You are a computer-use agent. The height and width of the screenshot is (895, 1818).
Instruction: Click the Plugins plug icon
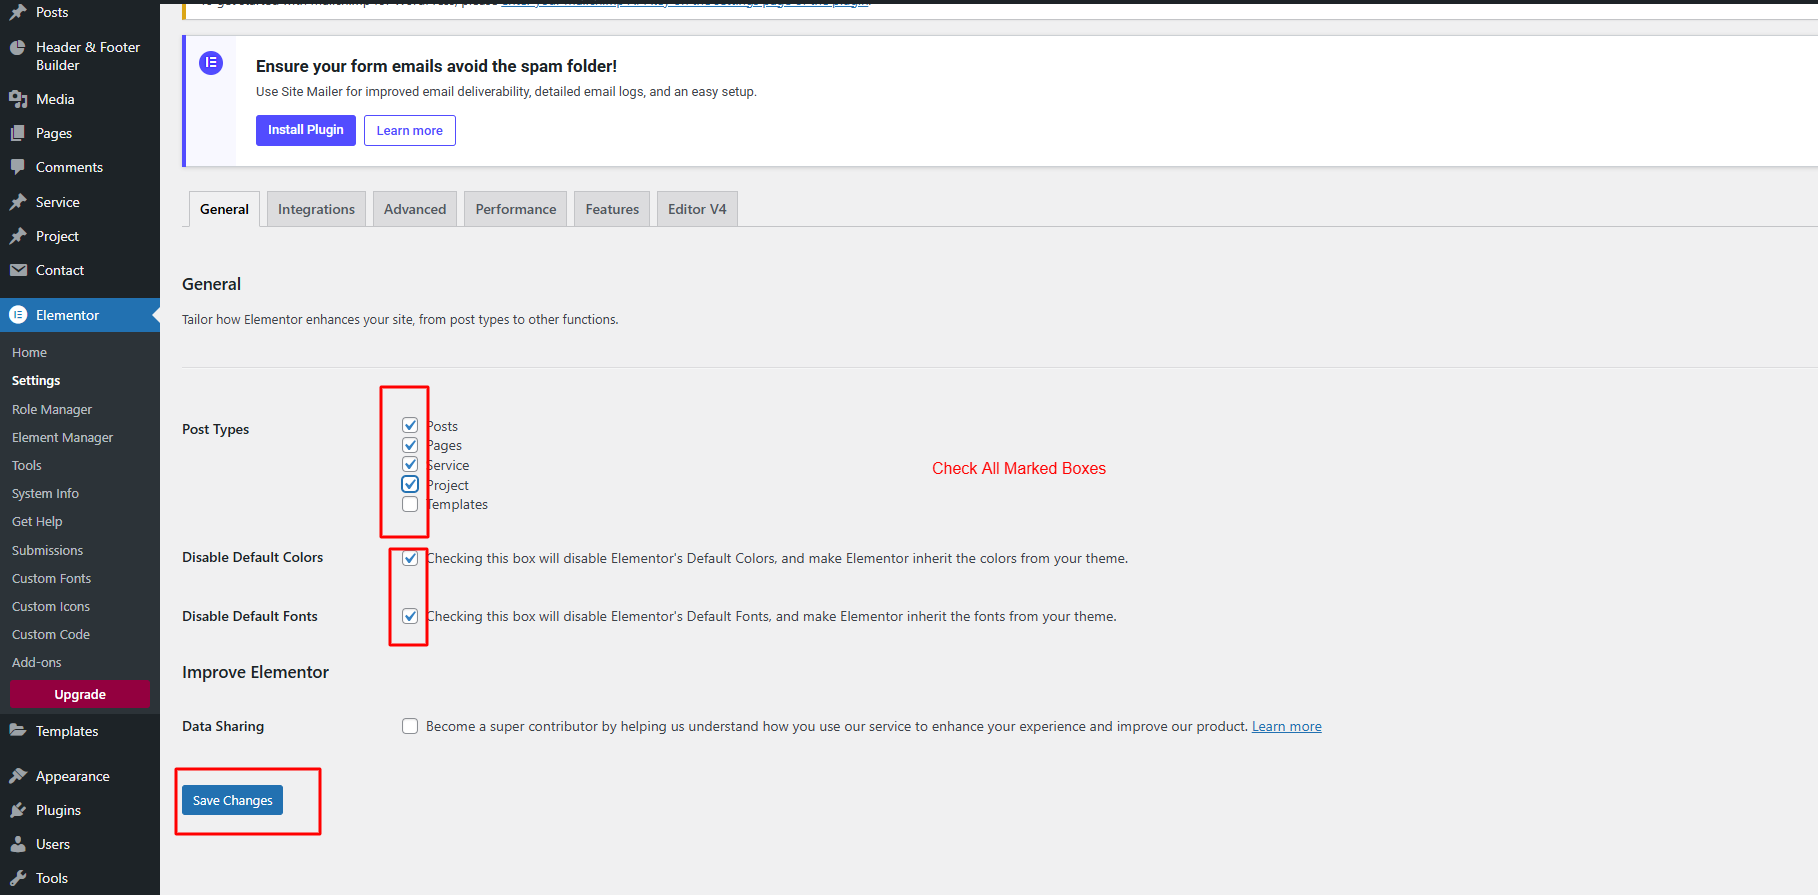coord(18,810)
